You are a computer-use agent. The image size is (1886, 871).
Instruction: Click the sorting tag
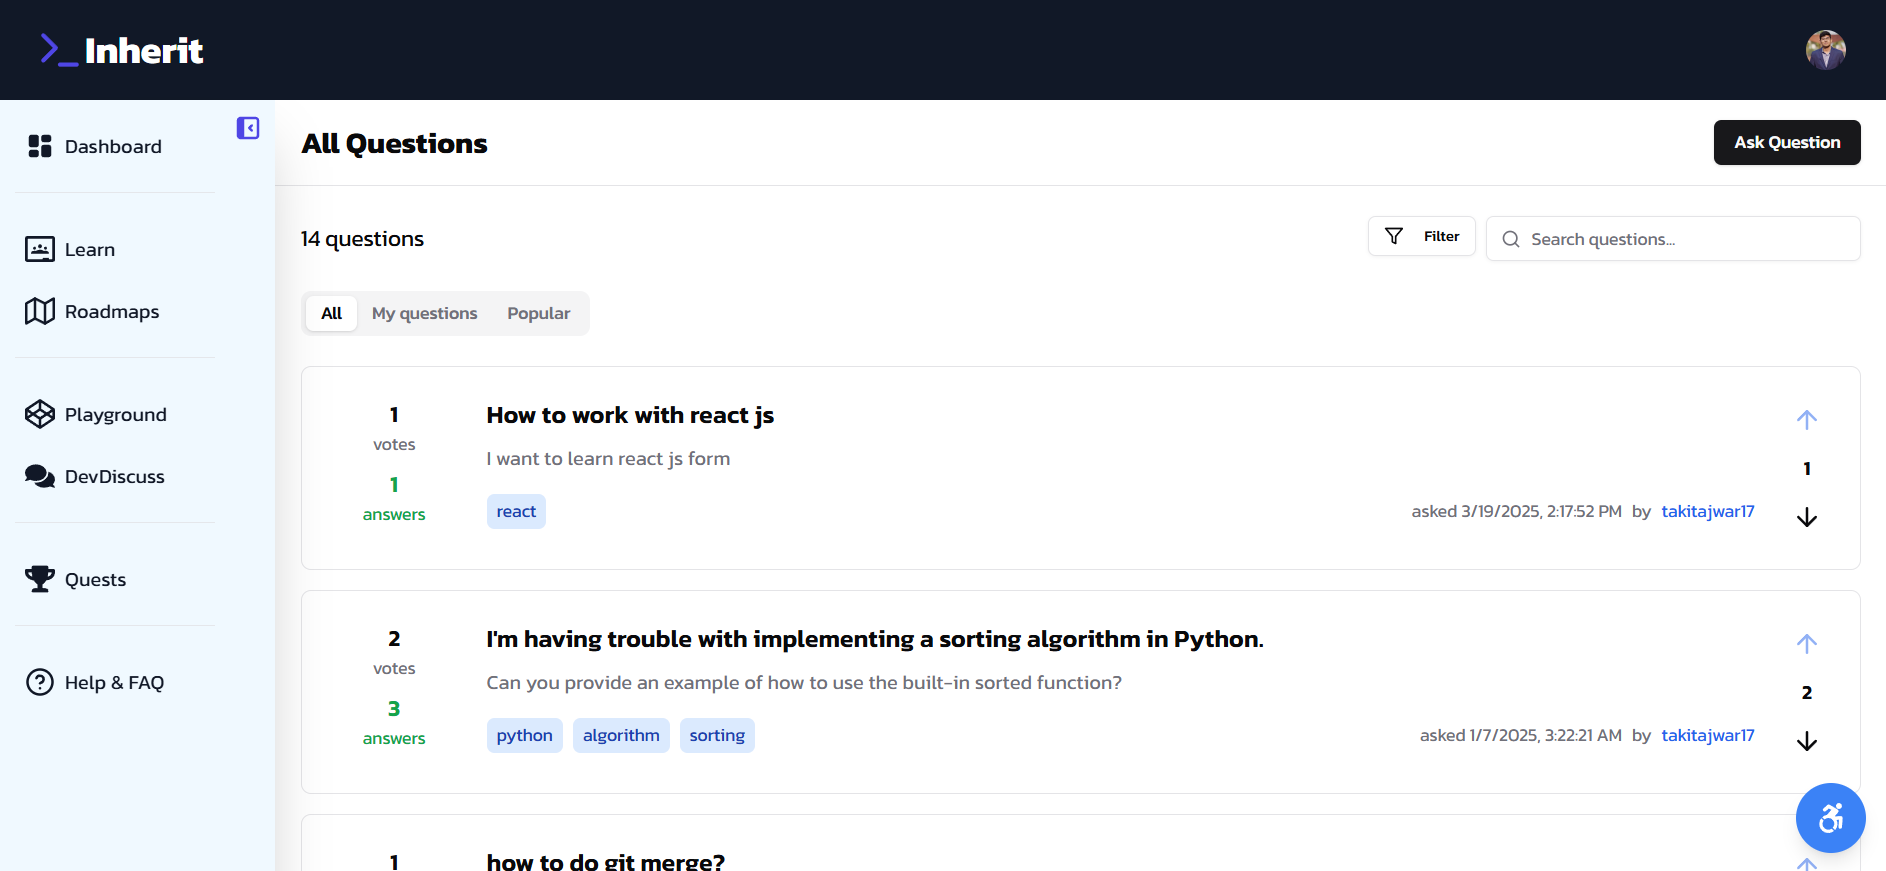717,735
